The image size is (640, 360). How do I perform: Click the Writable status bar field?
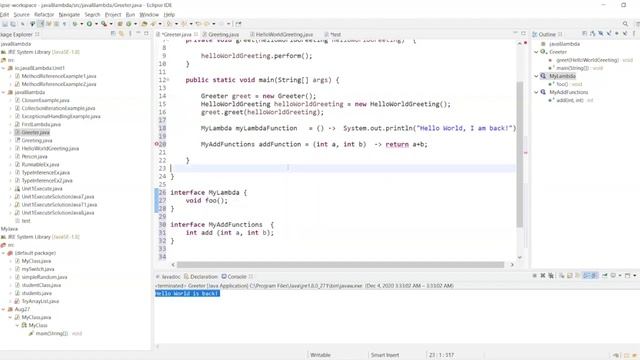pos(320,355)
